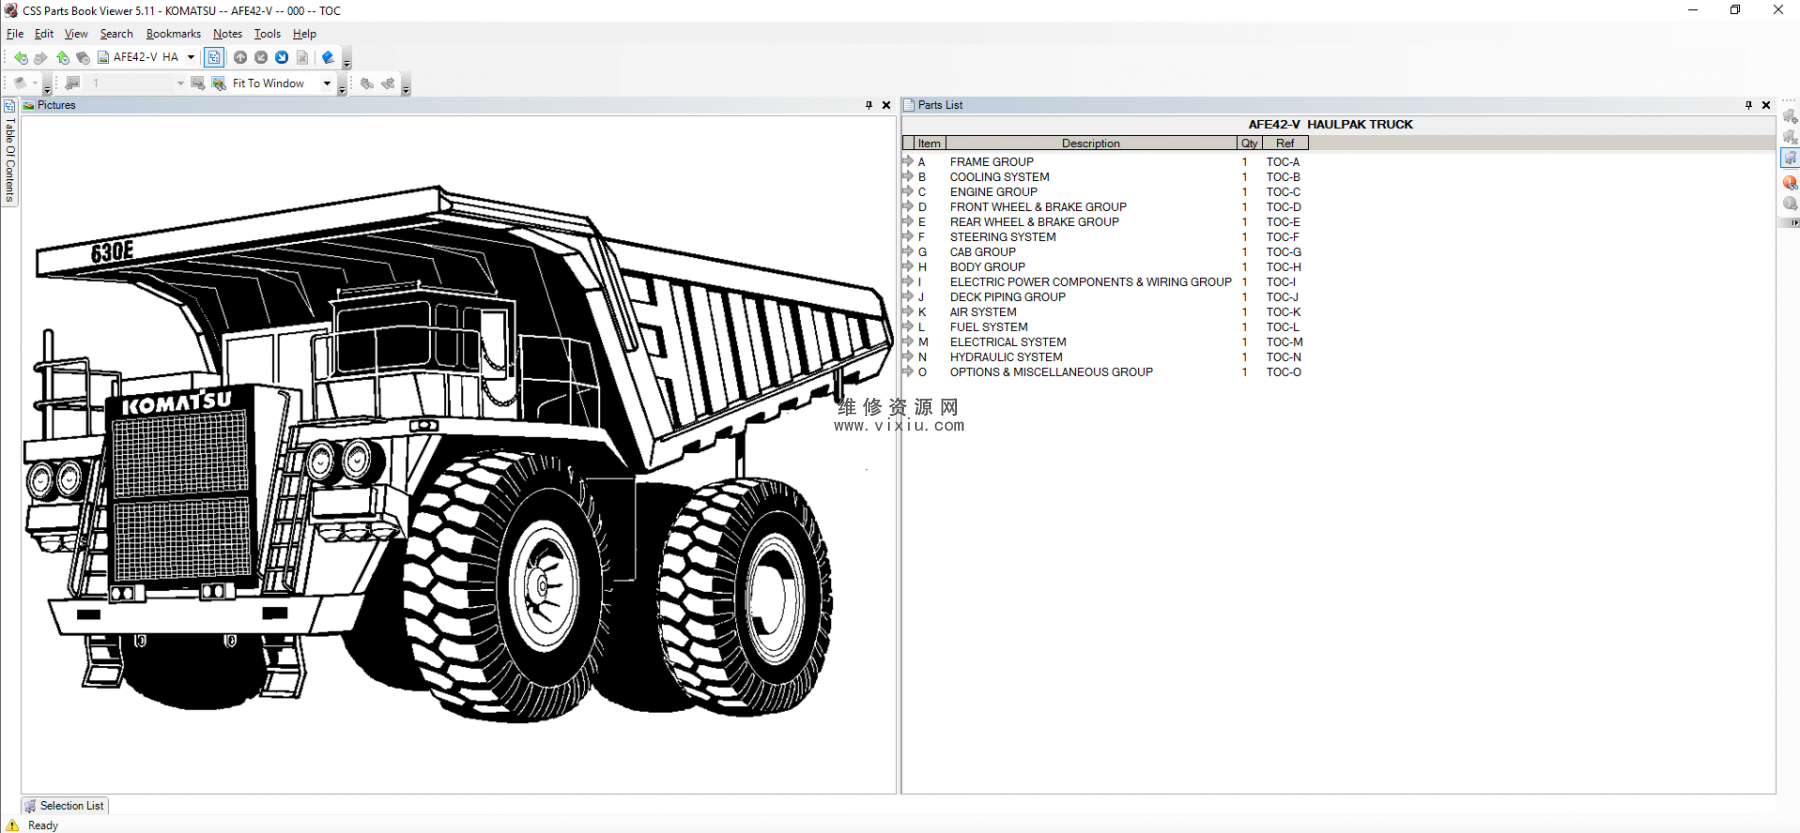This screenshot has height=833, width=1800.
Task: Click the grey book history icon
Action: click(x=83, y=58)
